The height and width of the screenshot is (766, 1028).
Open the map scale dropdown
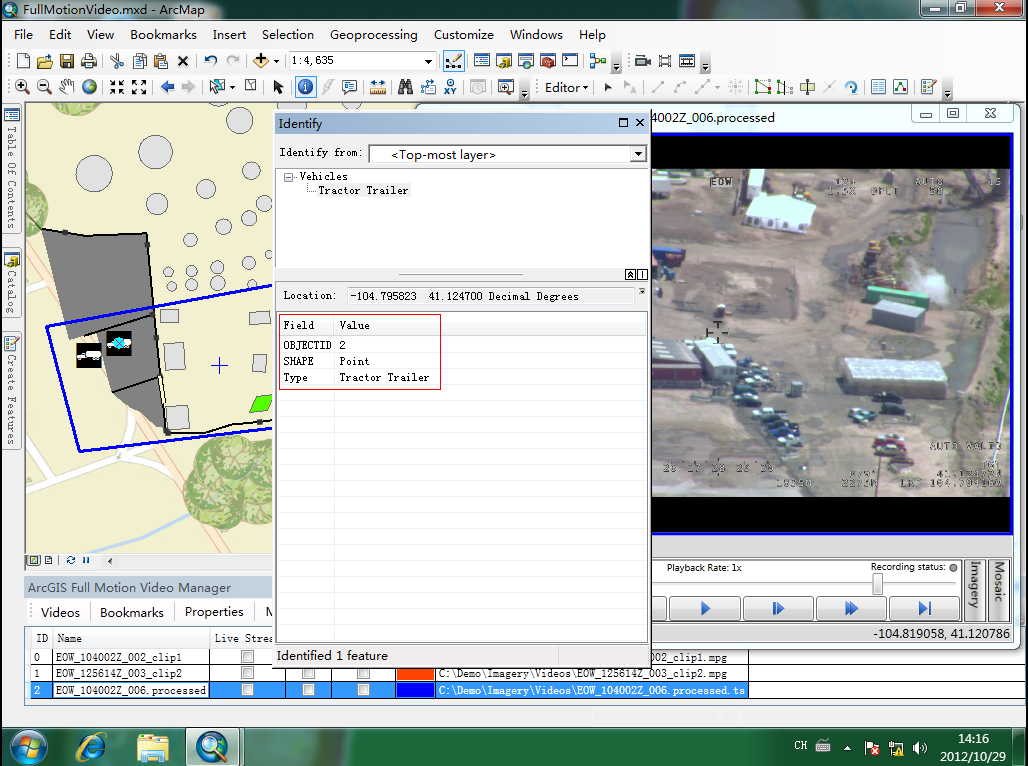tap(428, 61)
